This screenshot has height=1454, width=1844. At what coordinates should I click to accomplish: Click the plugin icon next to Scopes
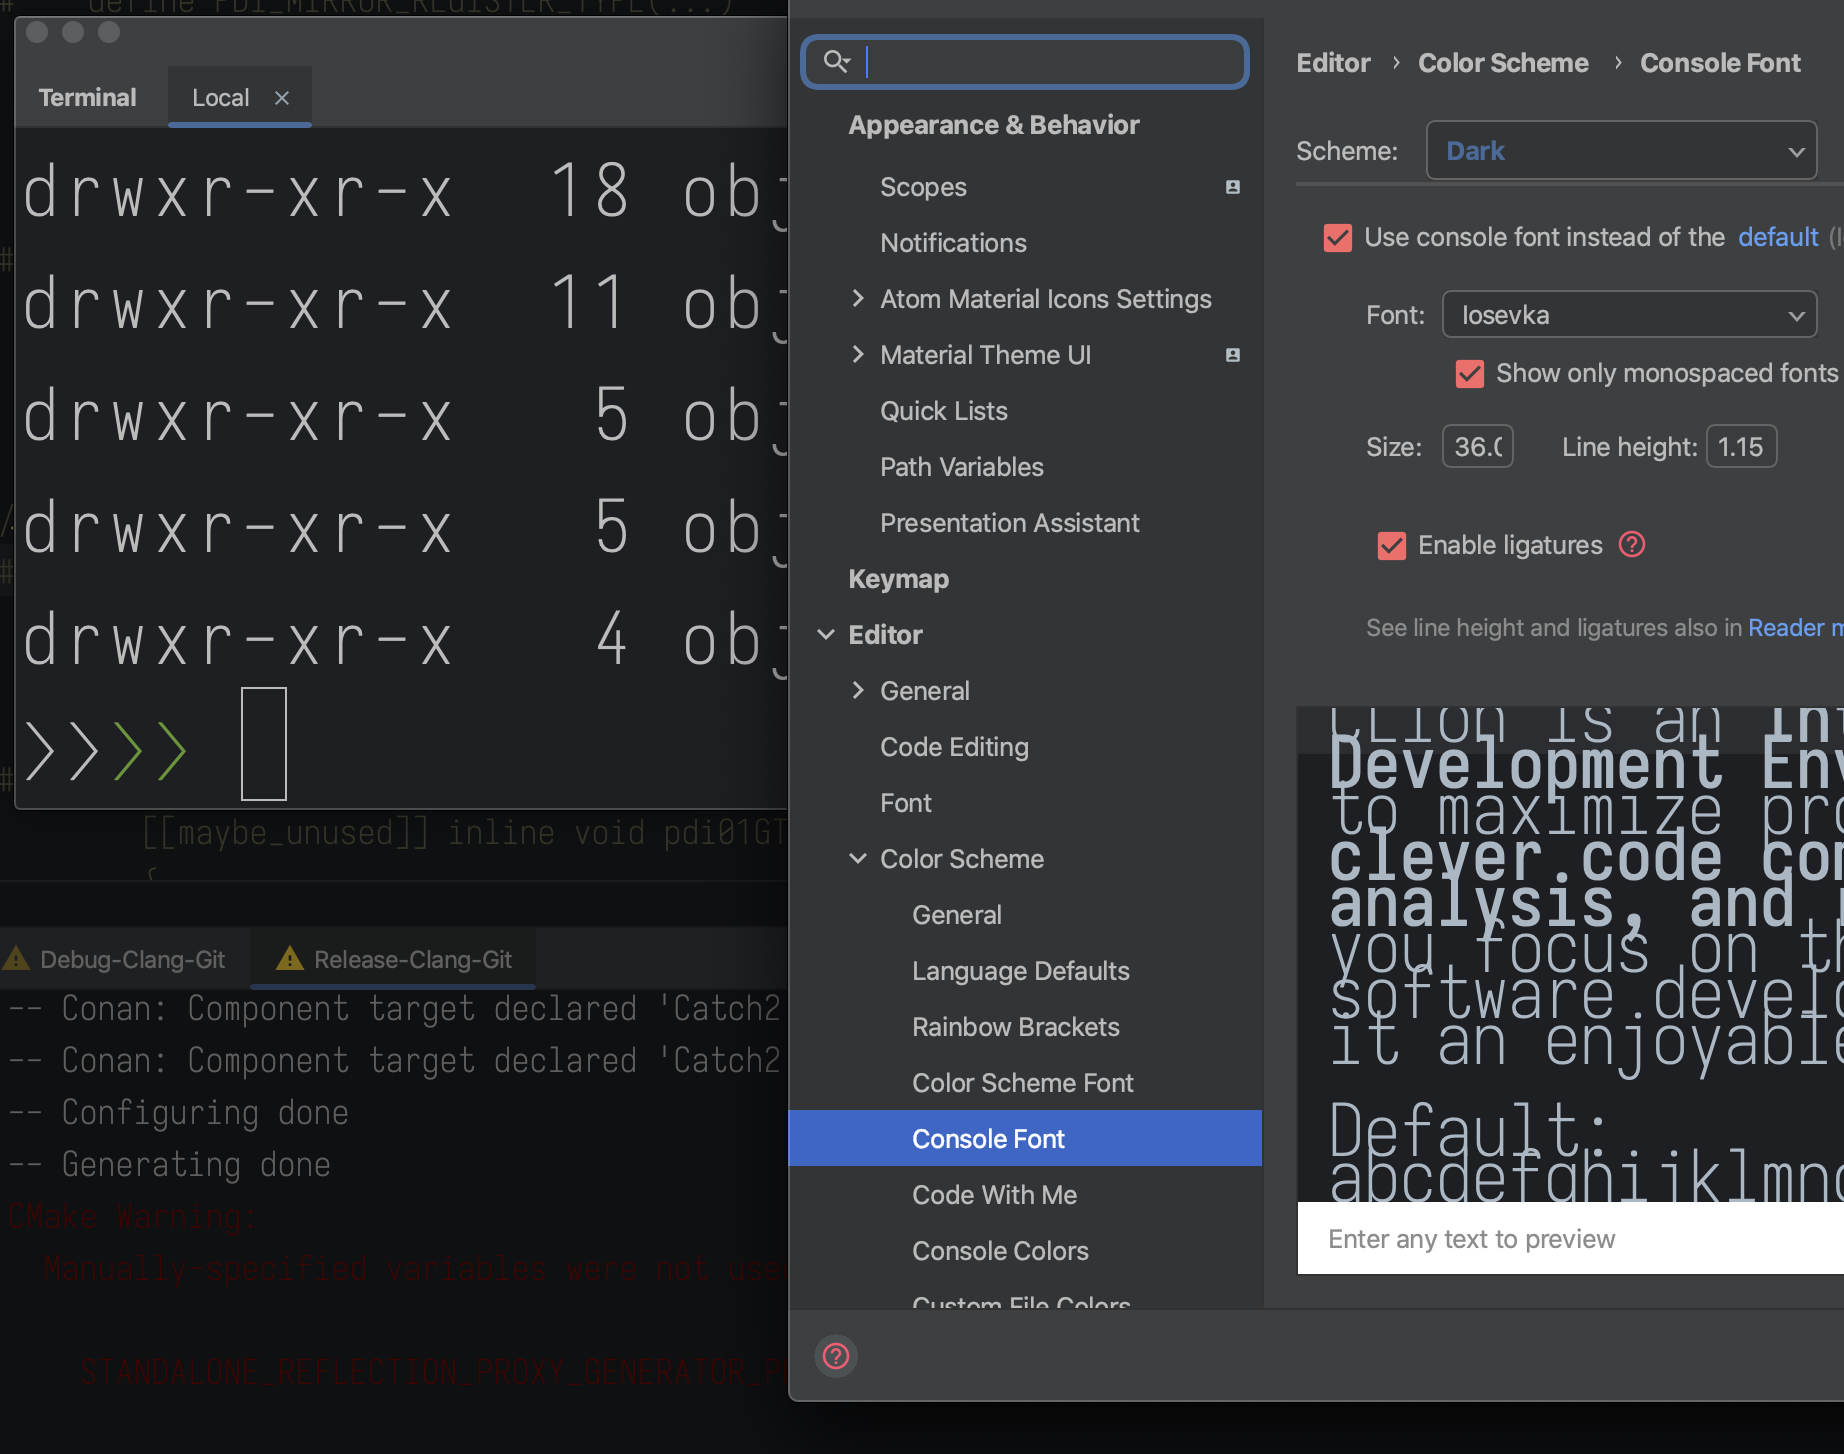point(1233,187)
